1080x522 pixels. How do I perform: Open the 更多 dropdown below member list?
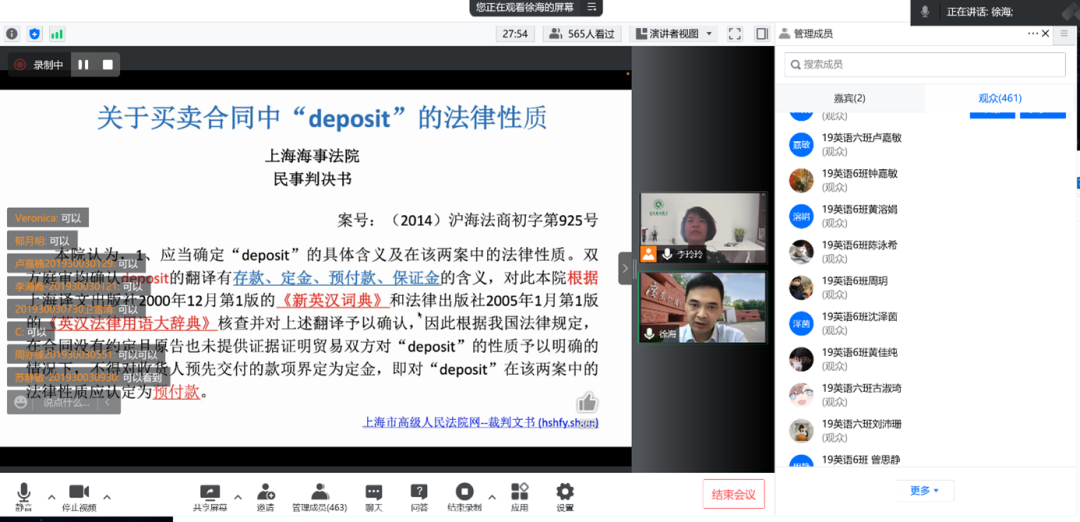(x=924, y=490)
